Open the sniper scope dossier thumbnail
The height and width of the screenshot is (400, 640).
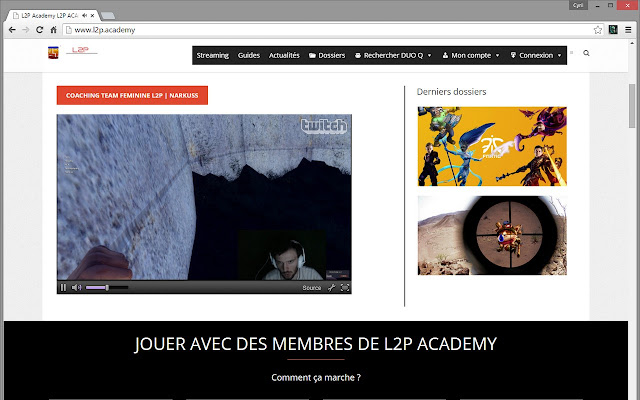tap(492, 236)
